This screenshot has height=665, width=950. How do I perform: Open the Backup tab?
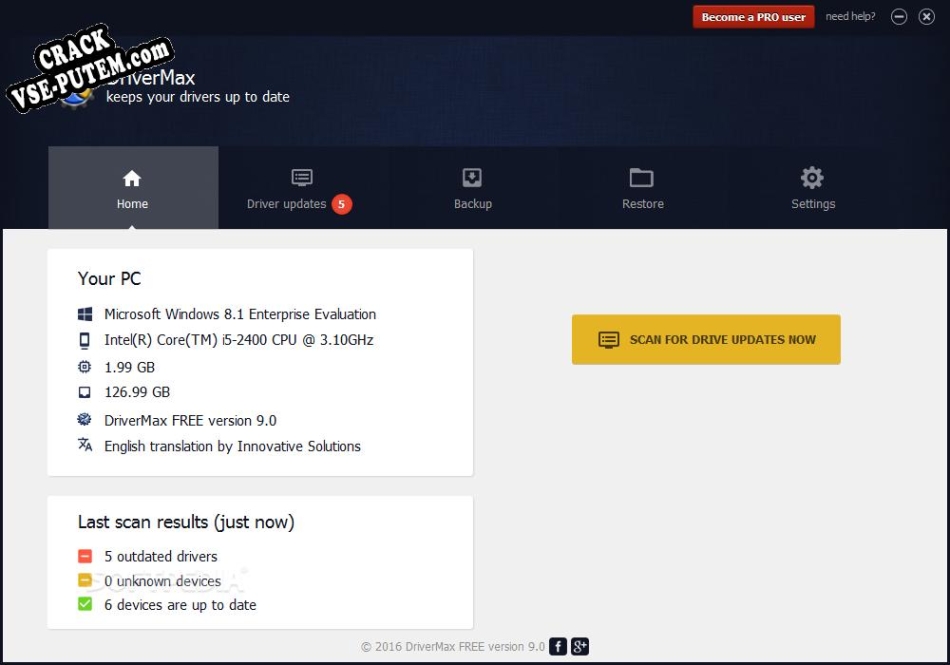pyautogui.click(x=473, y=190)
